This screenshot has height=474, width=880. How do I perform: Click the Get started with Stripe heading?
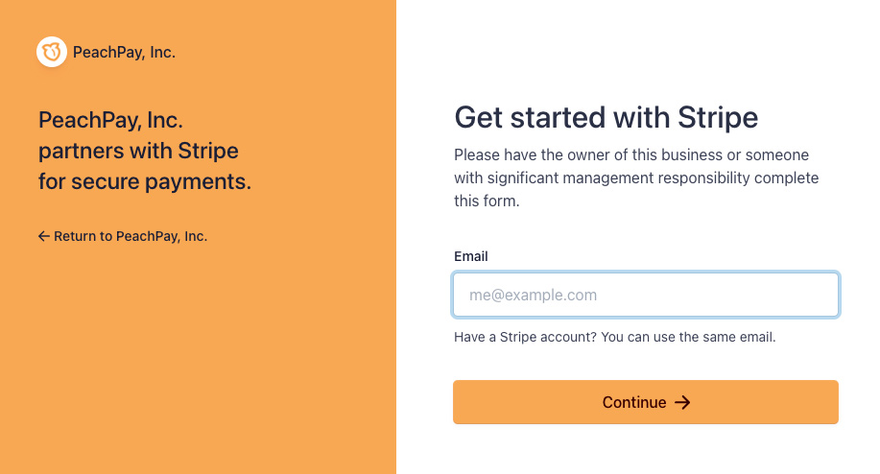coord(606,117)
